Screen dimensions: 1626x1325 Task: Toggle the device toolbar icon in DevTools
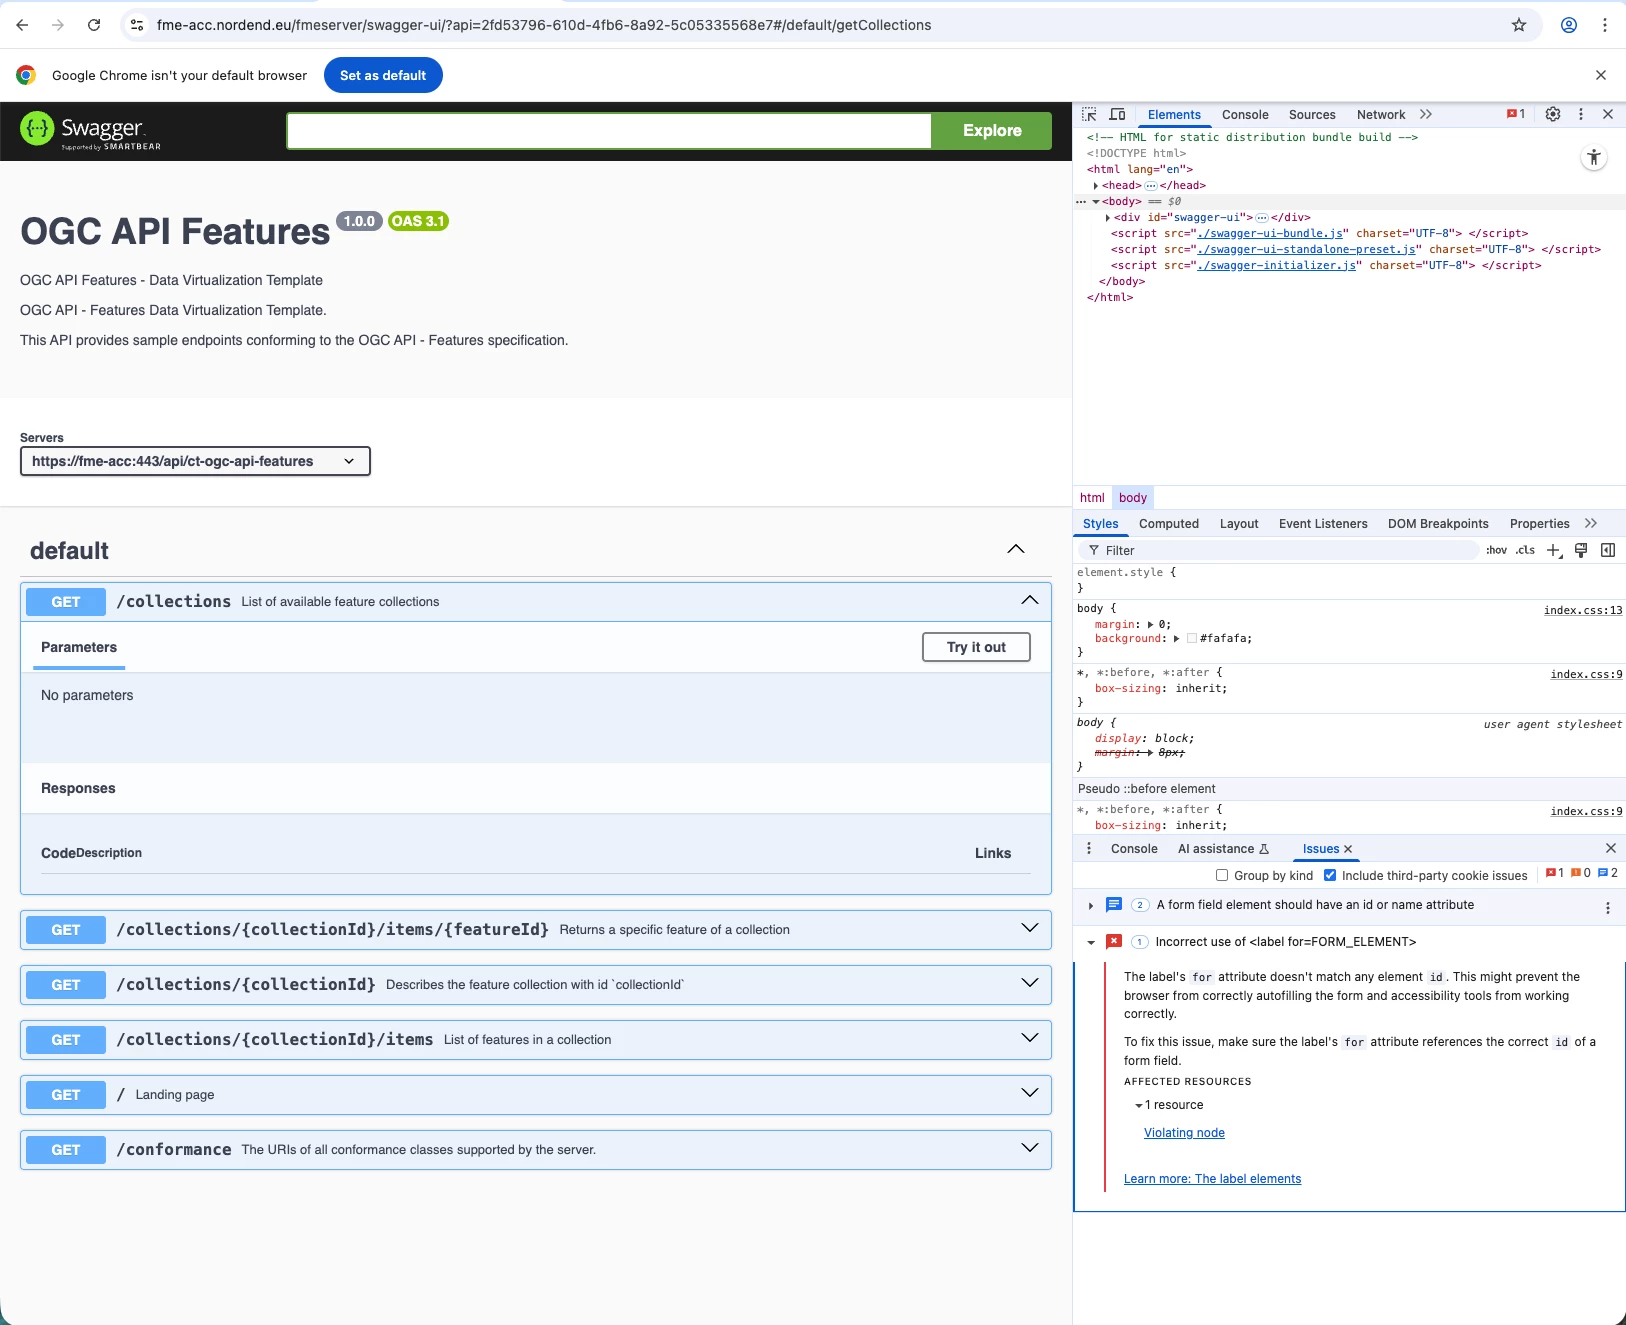tap(1117, 115)
